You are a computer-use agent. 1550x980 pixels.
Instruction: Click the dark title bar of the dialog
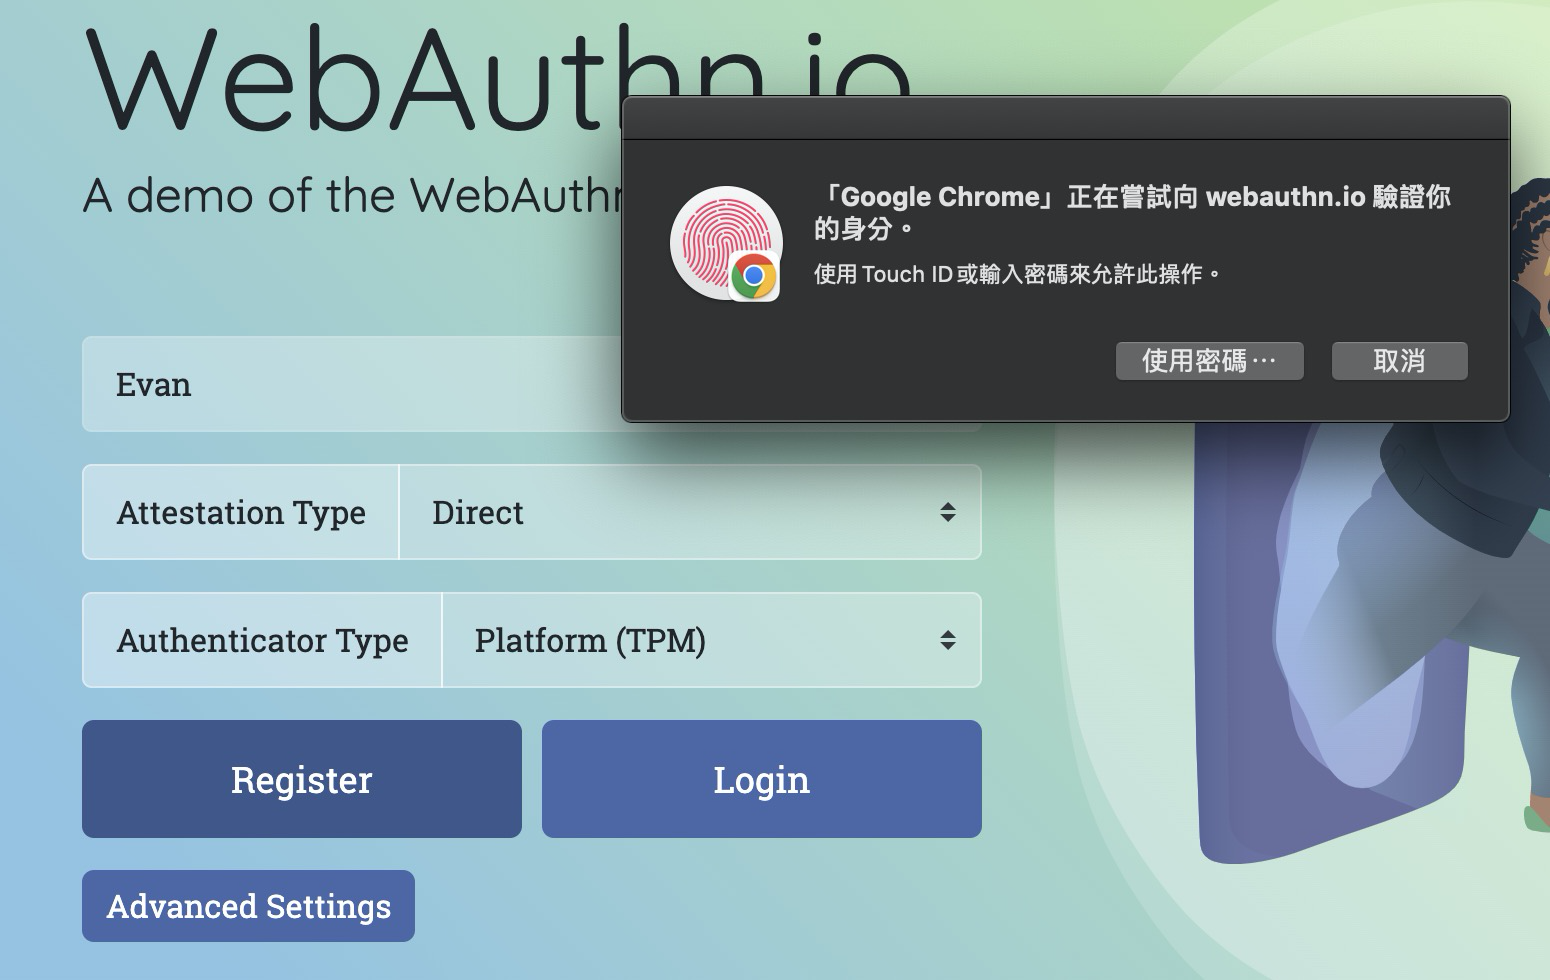coord(1066,118)
